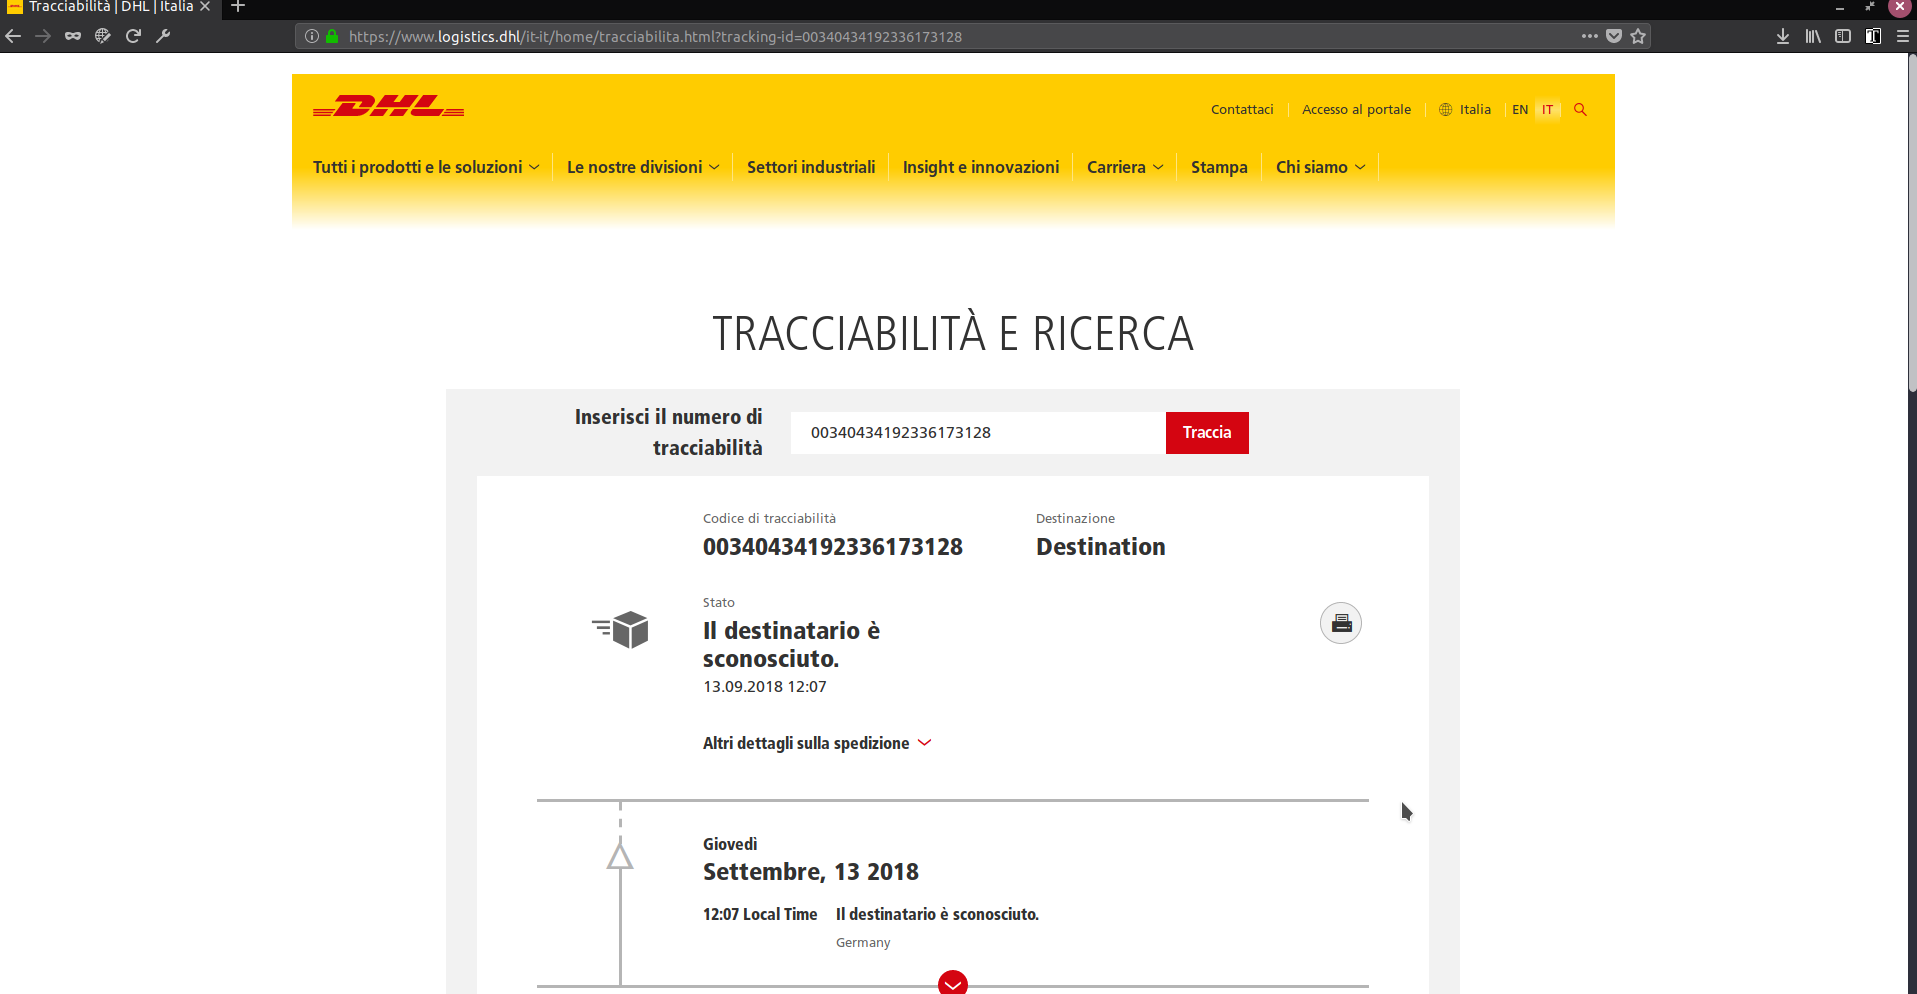Click the globe icon next to Italia
The image size is (1917, 994).
[1445, 110]
